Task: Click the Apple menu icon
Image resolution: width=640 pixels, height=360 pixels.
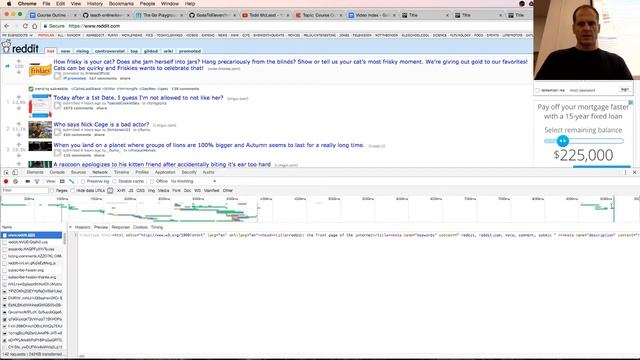Action: 9,4
